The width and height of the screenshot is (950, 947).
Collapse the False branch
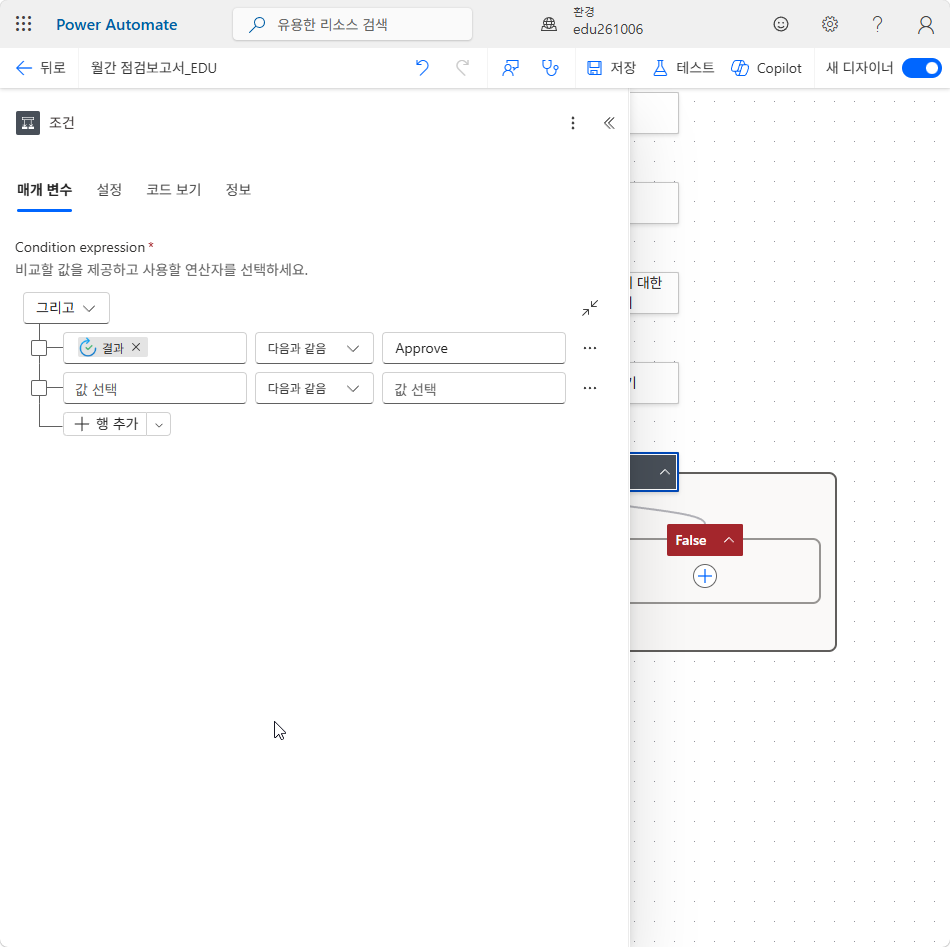(729, 540)
